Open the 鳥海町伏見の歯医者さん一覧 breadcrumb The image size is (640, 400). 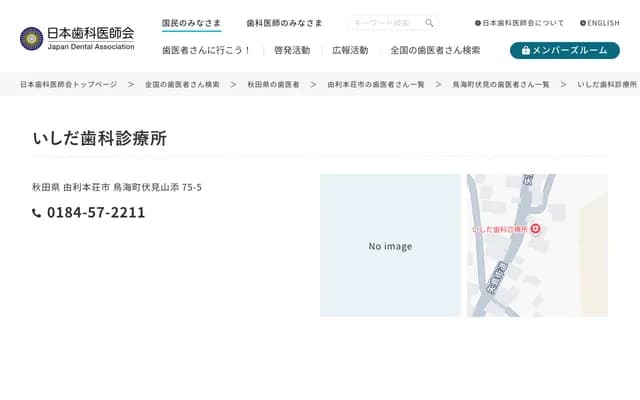pyautogui.click(x=501, y=85)
